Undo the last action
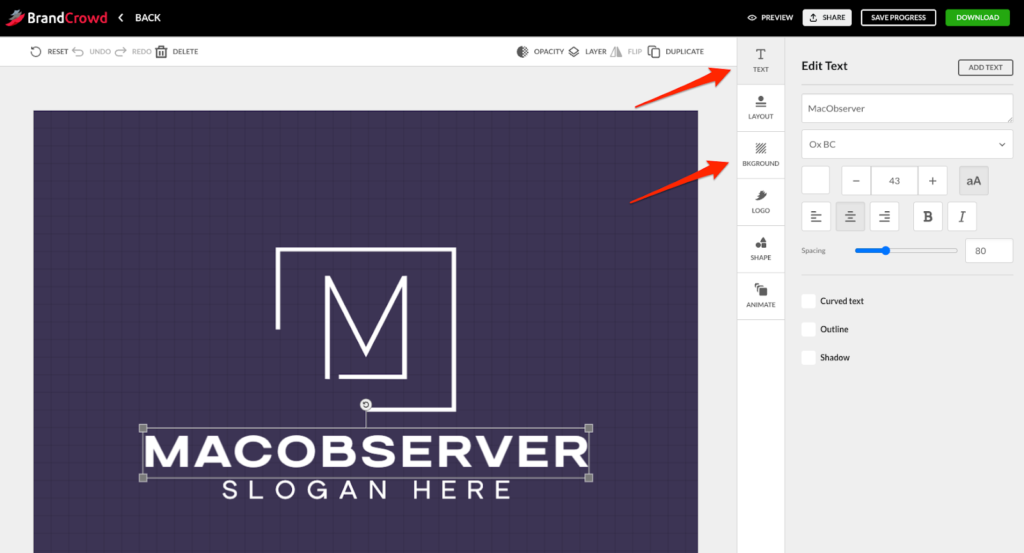Viewport: 1024px width, 553px height. [x=91, y=52]
